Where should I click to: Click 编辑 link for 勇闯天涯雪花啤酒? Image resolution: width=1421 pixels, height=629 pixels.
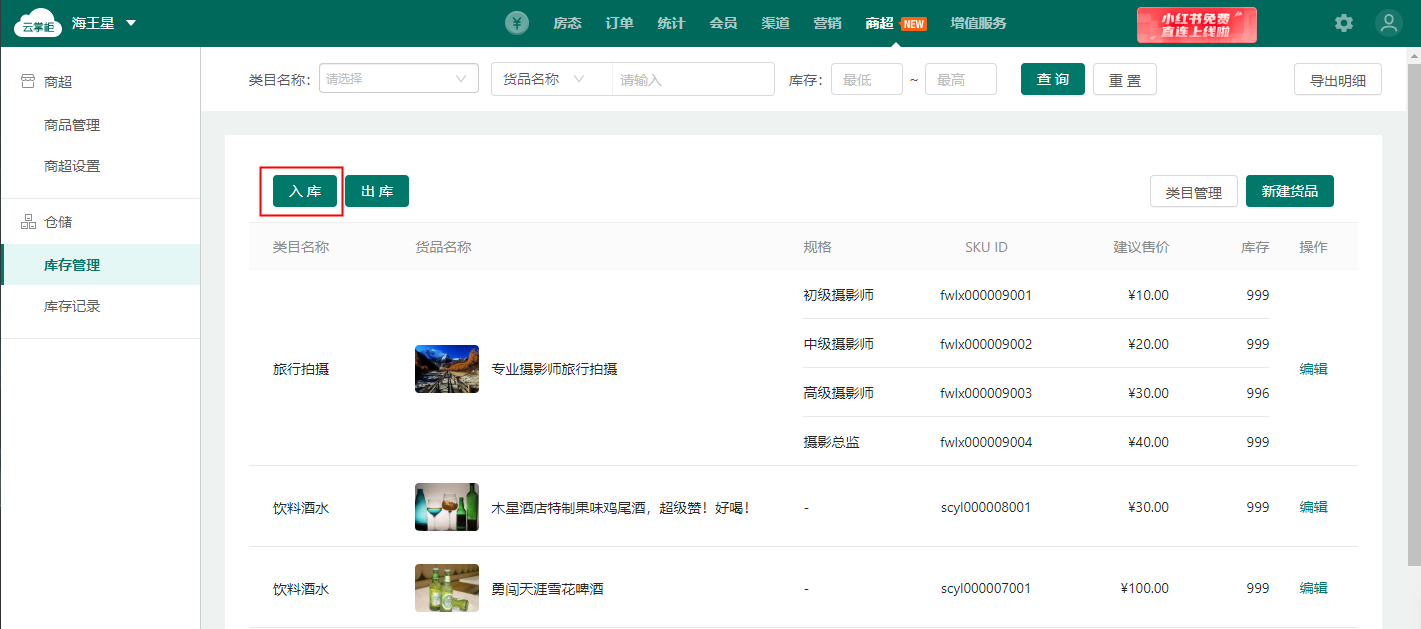1313,588
